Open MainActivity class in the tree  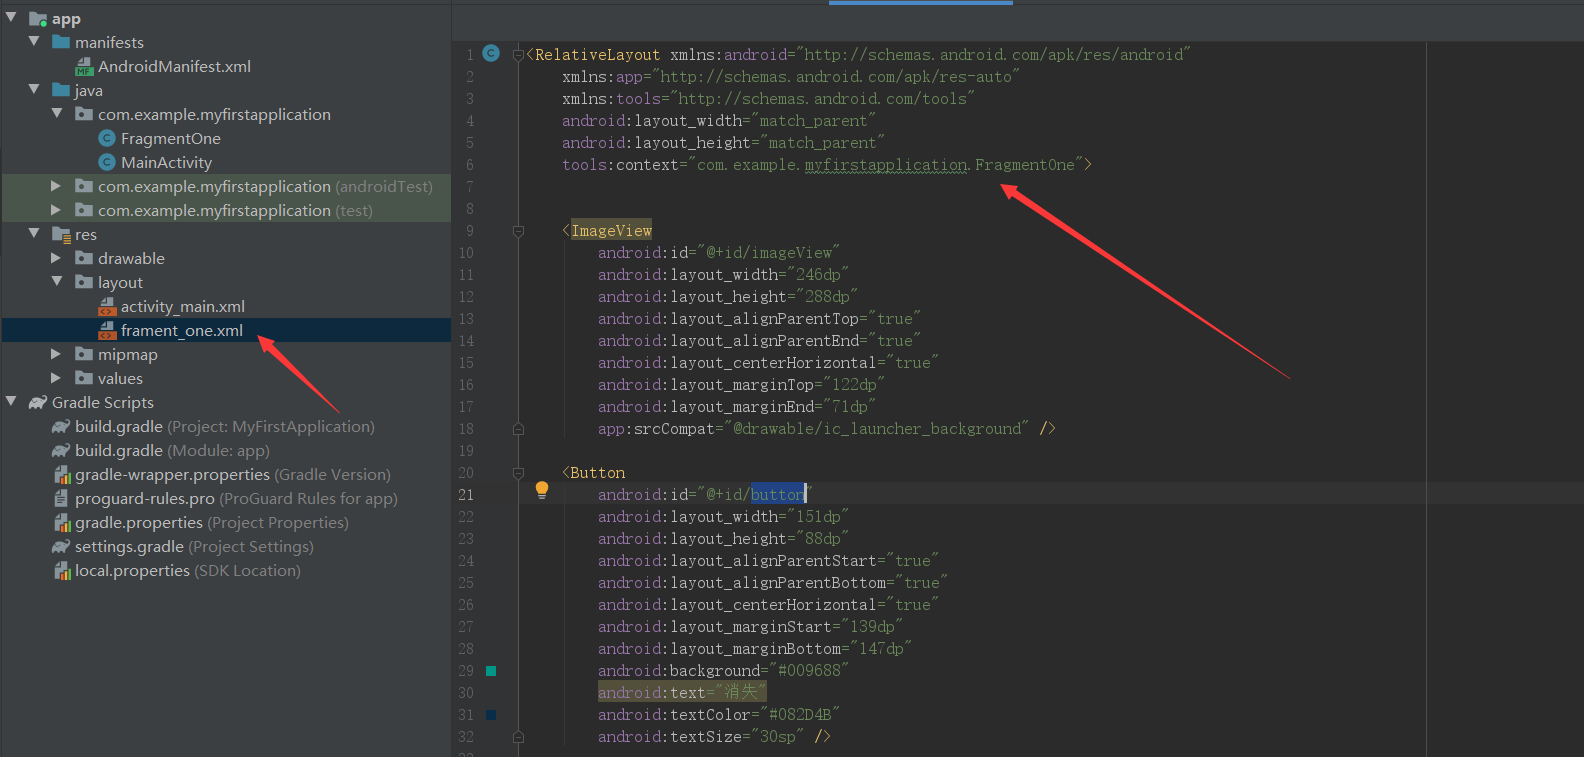(x=167, y=163)
